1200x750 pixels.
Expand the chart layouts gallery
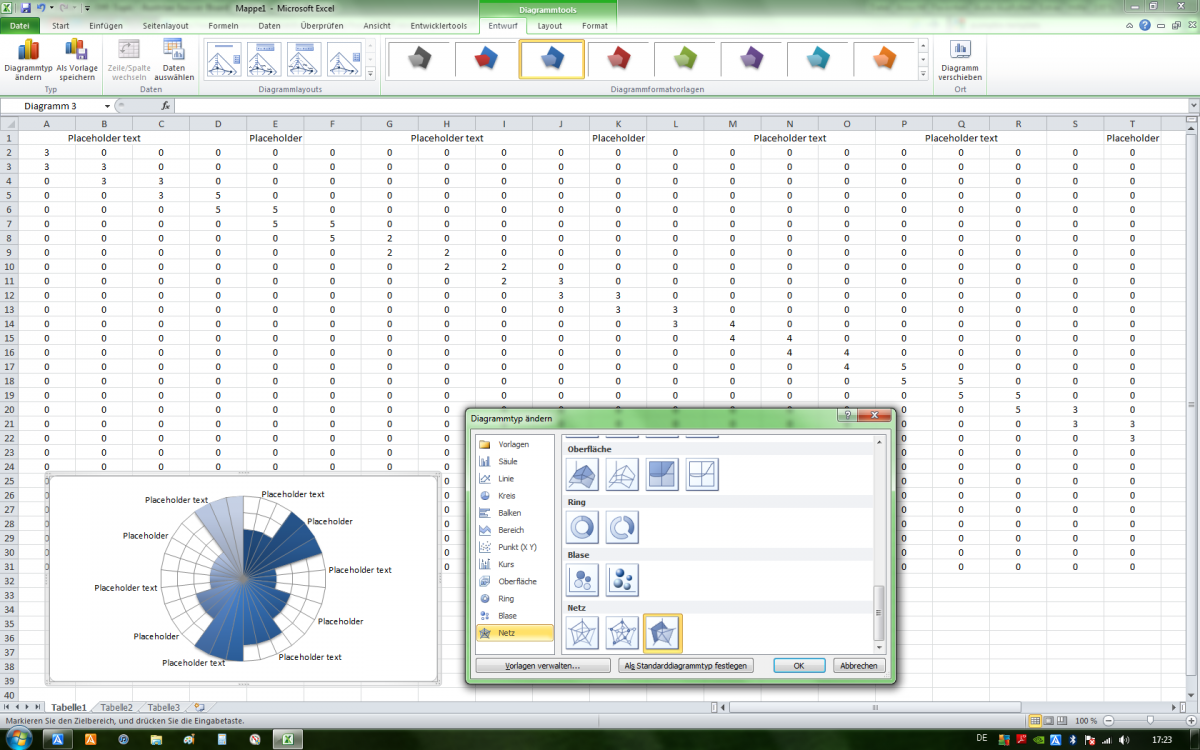click(370, 74)
